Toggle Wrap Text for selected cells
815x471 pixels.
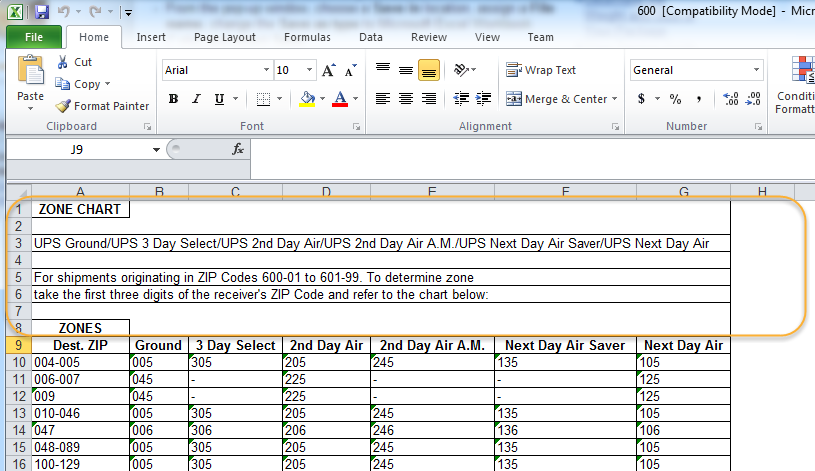tap(541, 70)
